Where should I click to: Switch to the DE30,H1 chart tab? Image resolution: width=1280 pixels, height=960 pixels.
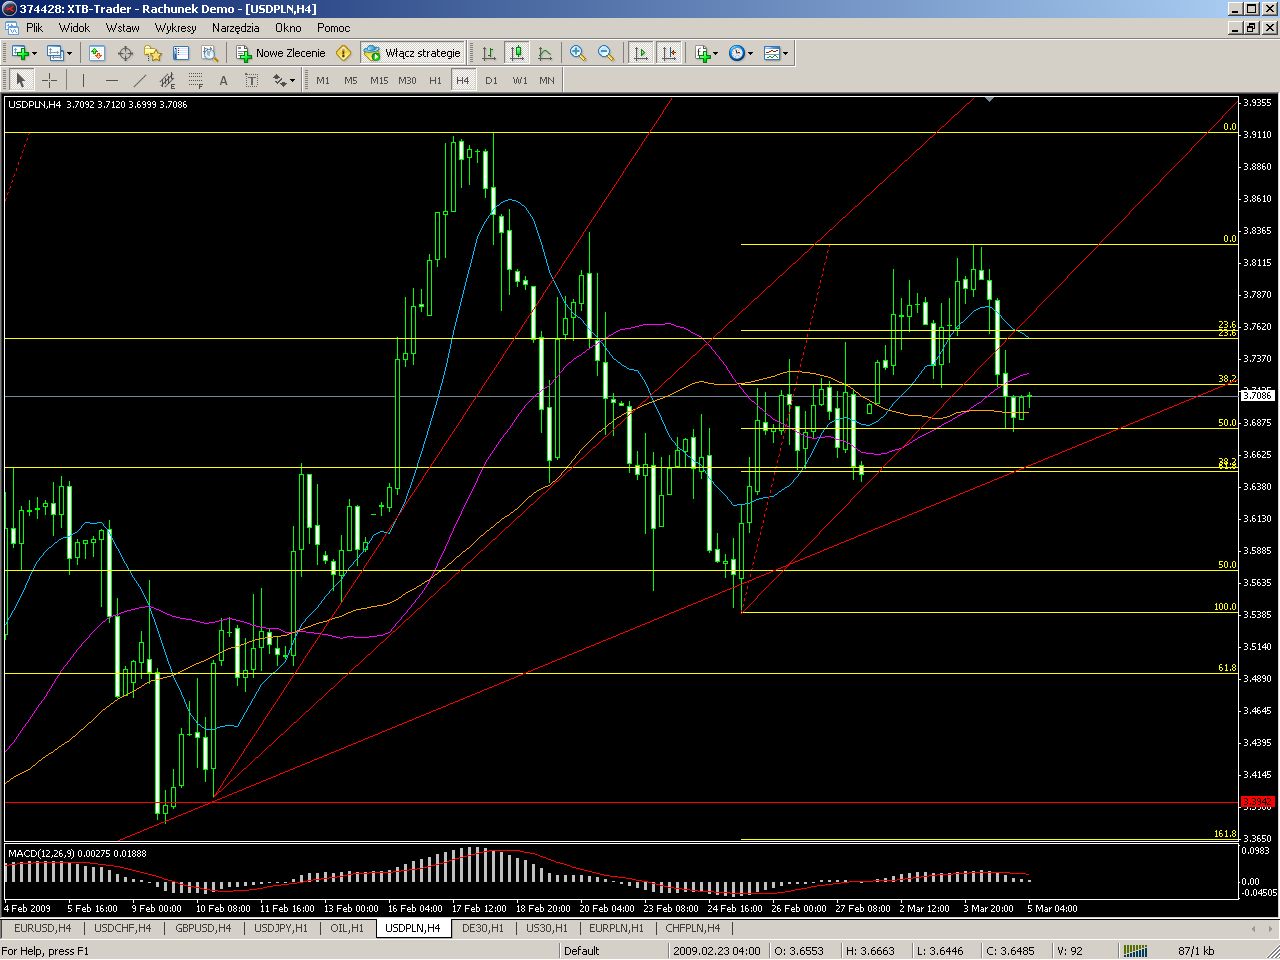click(x=483, y=928)
